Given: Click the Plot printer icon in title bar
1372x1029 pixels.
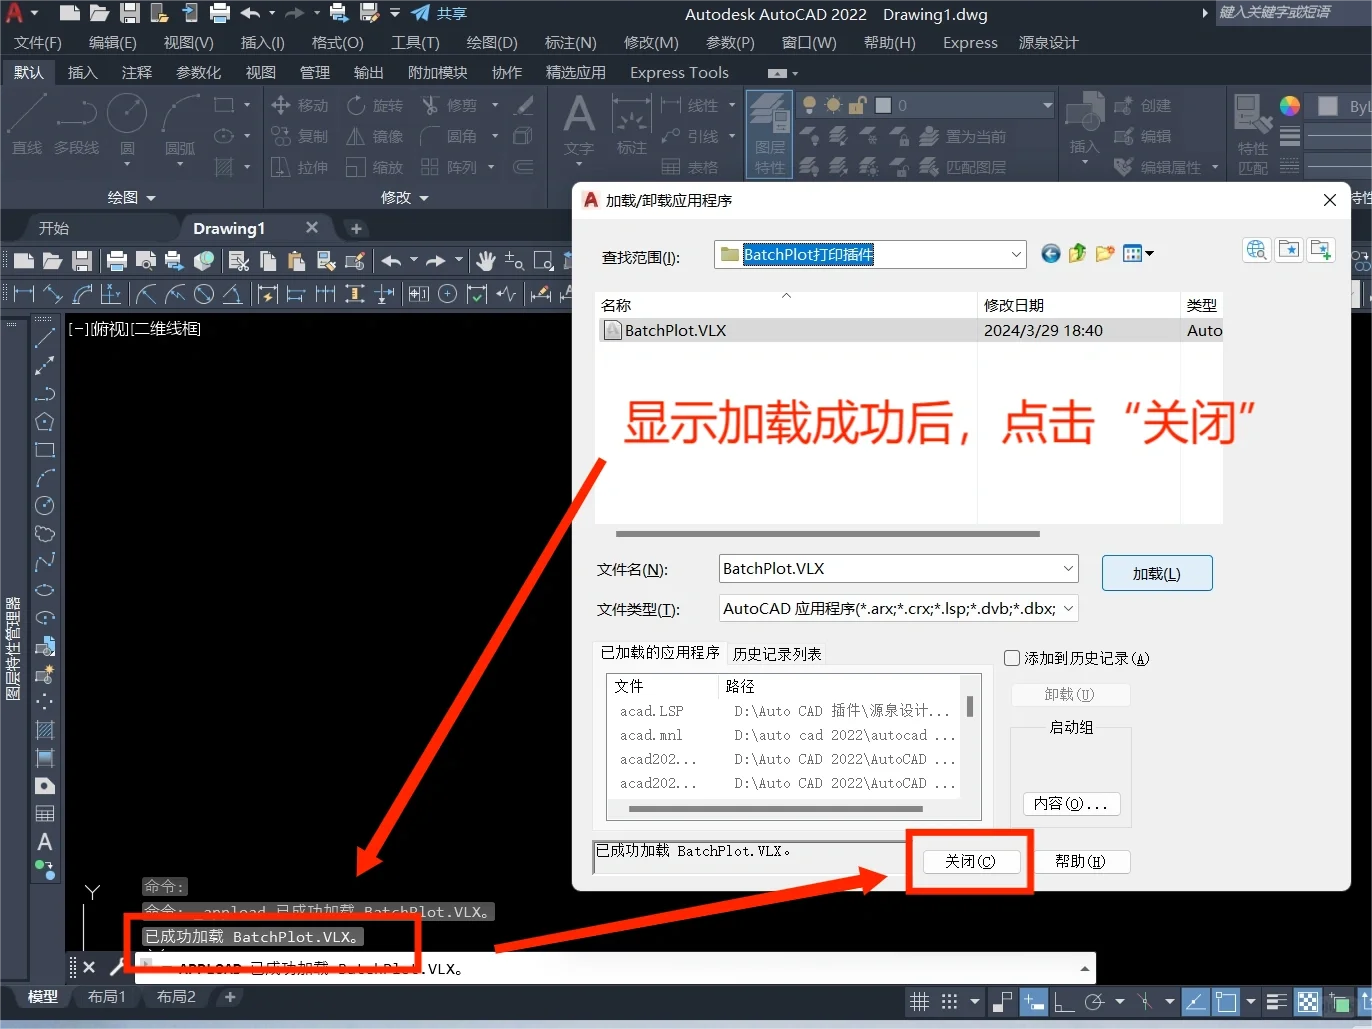Looking at the screenshot, I should (219, 13).
